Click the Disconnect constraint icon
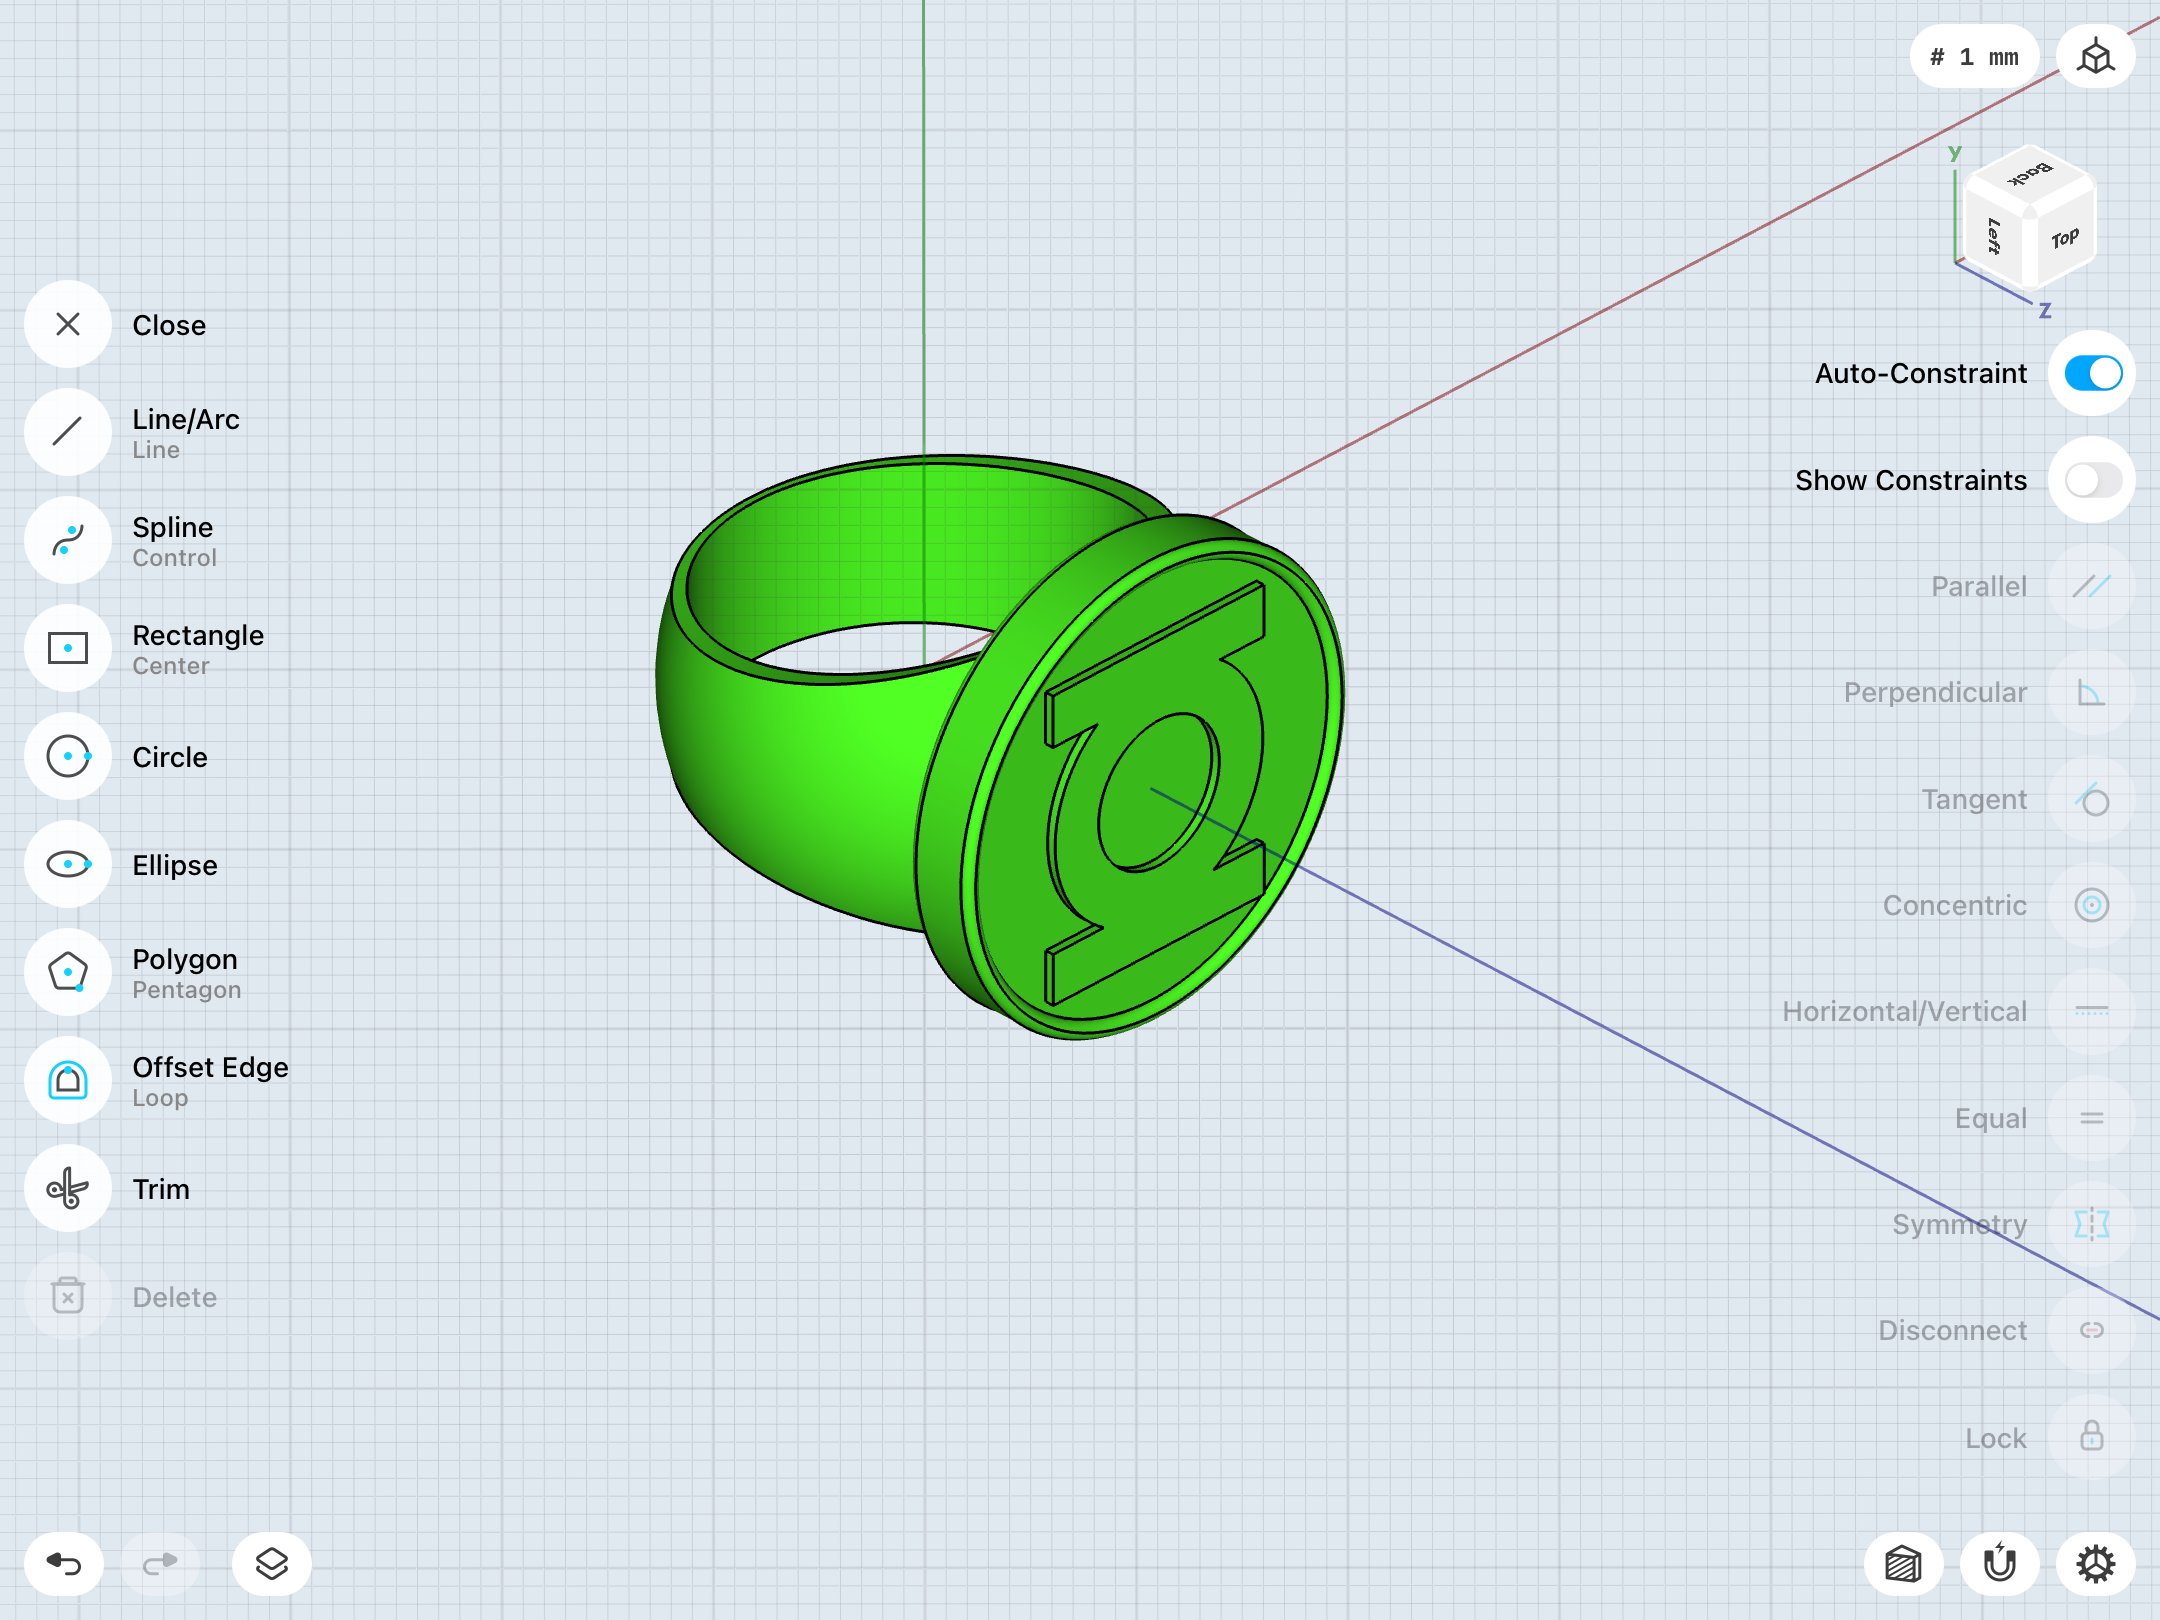The image size is (2160, 1620). 2092,1330
